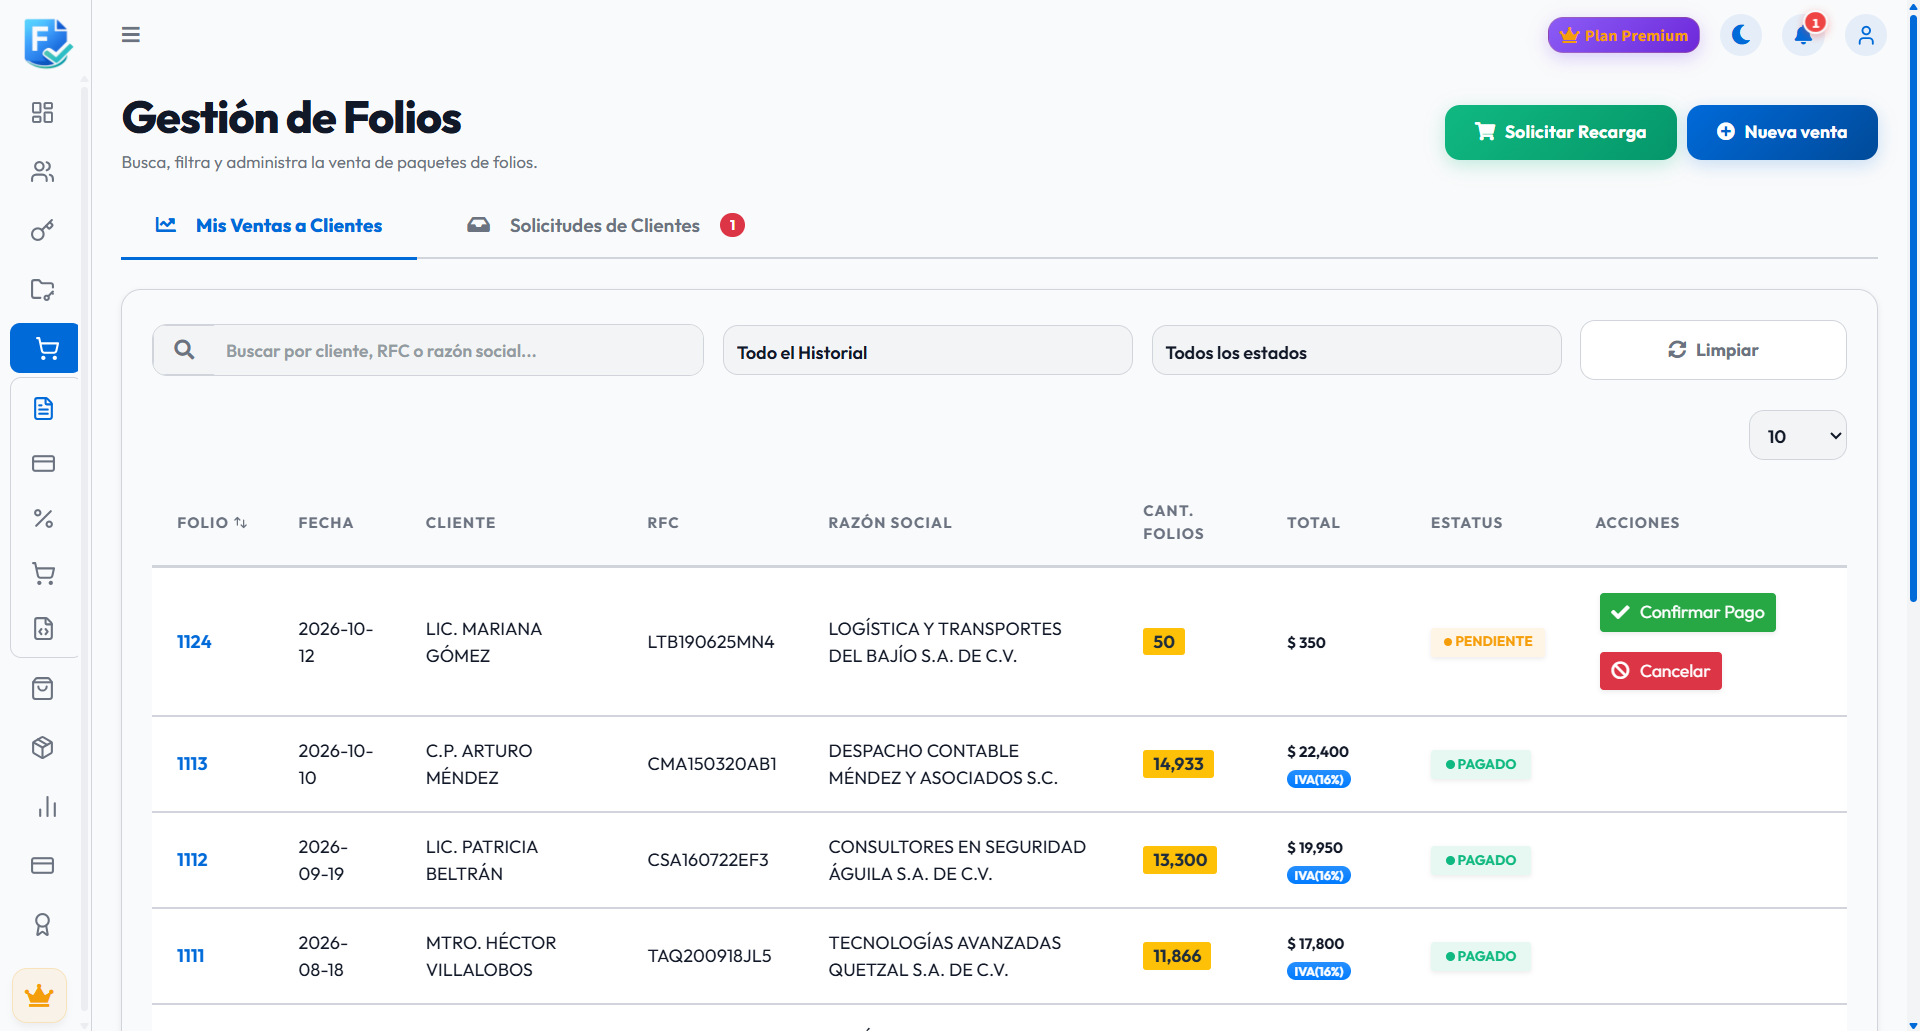Open the percent discounts icon in sidebar
The image size is (1920, 1031).
43,518
